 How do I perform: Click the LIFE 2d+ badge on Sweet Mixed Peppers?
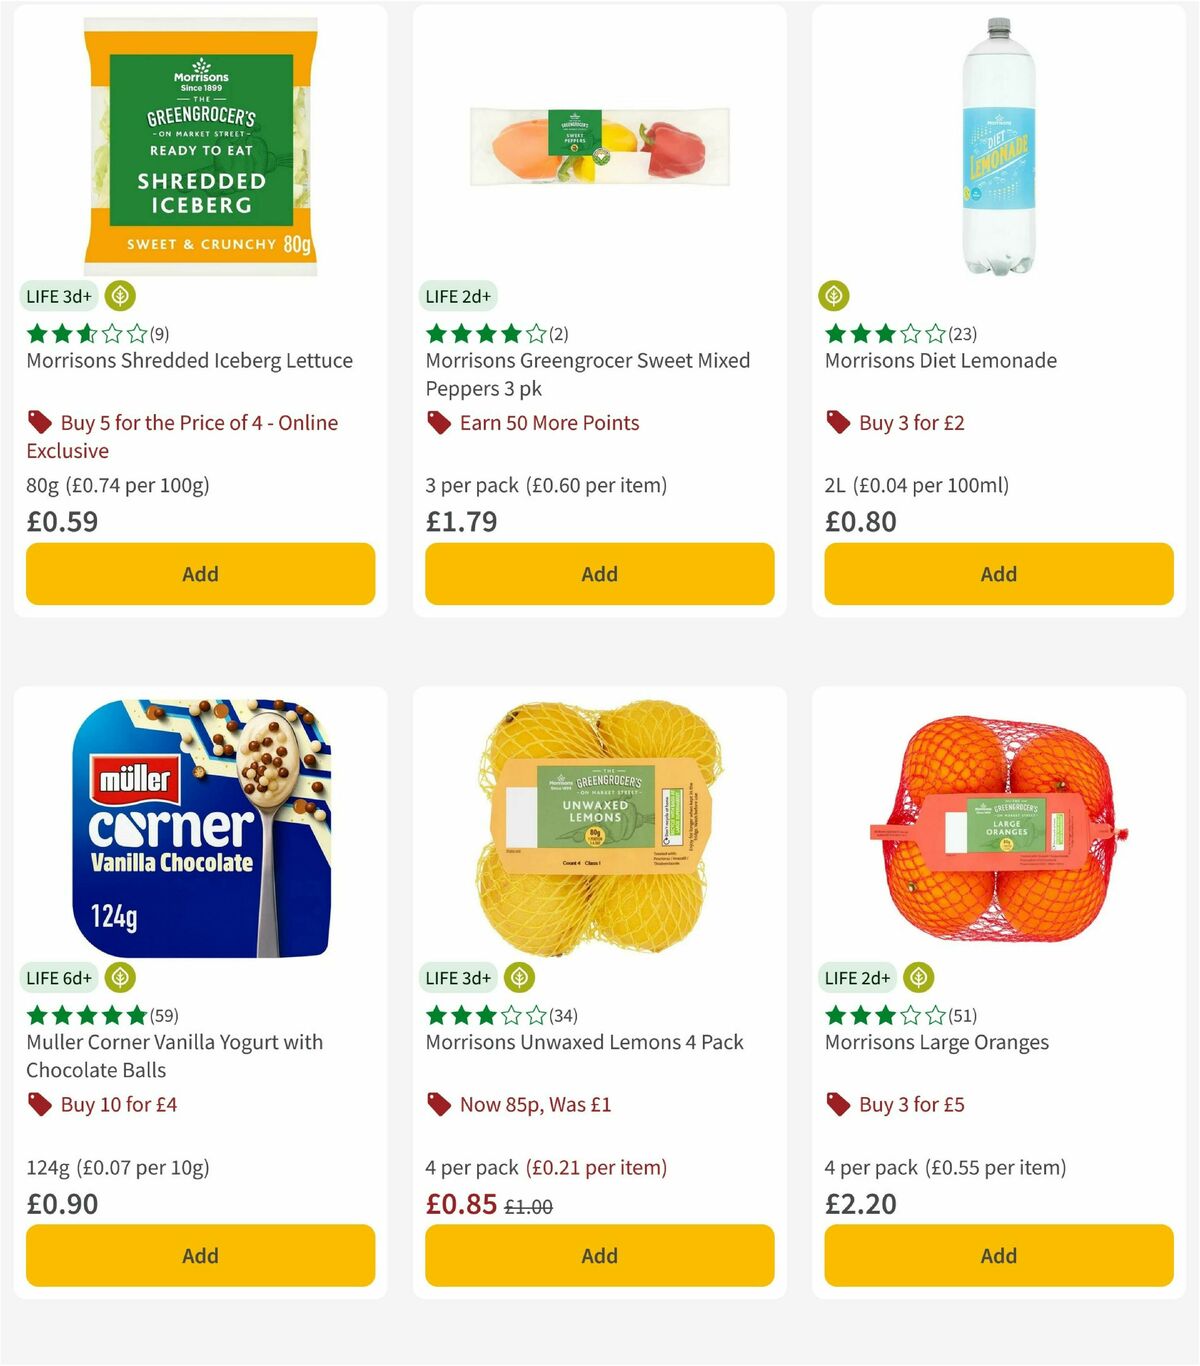pyautogui.click(x=457, y=296)
